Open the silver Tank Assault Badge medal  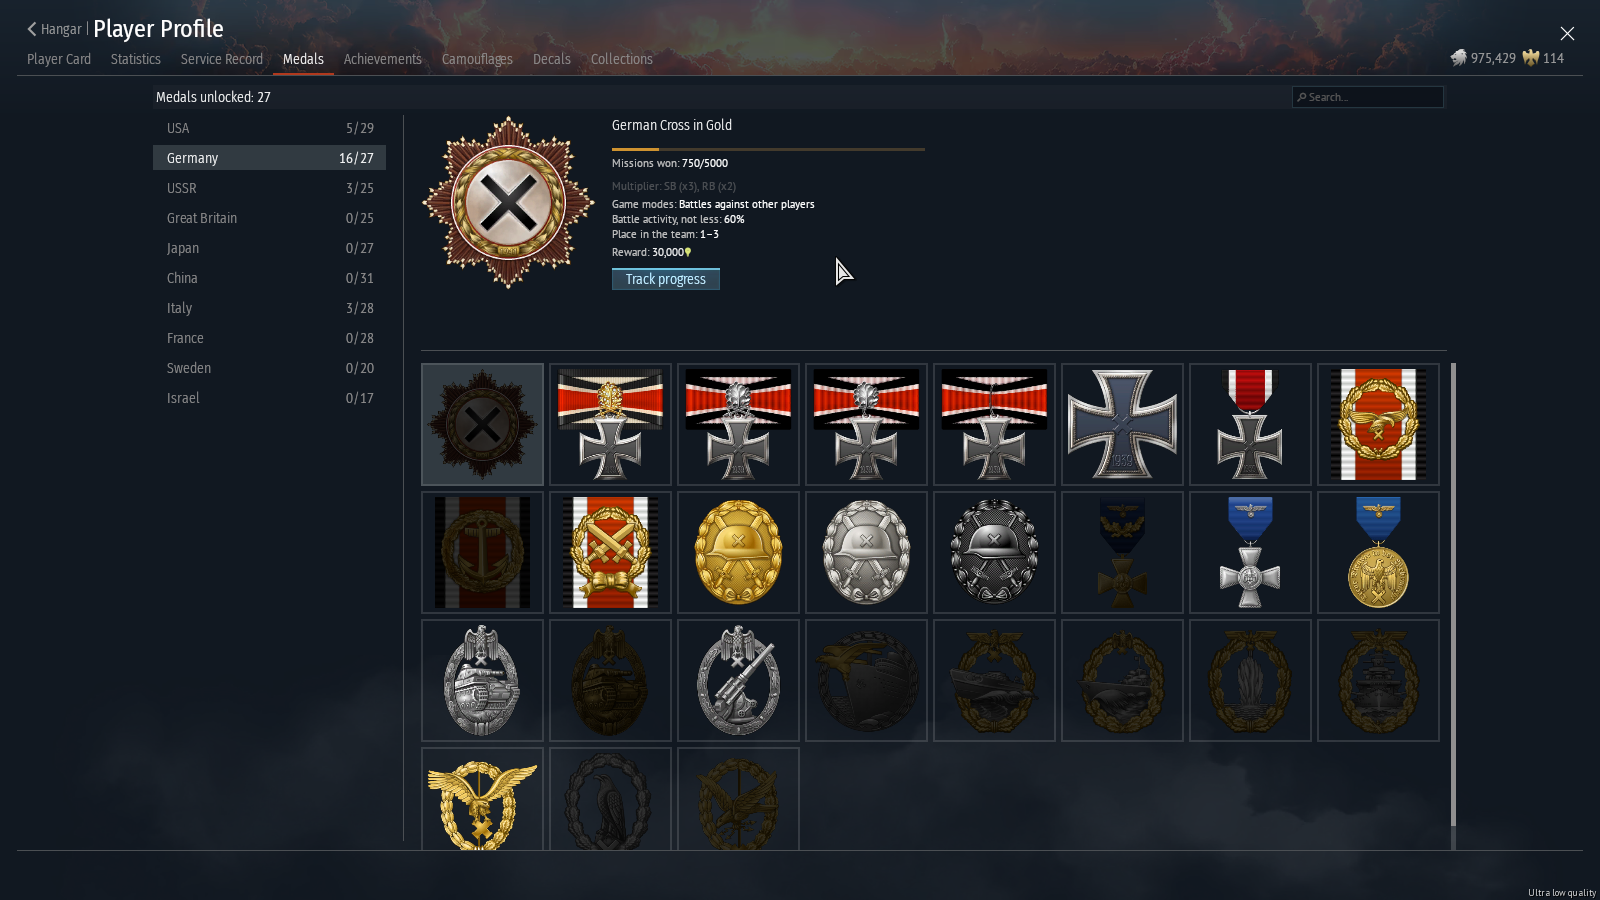point(482,680)
